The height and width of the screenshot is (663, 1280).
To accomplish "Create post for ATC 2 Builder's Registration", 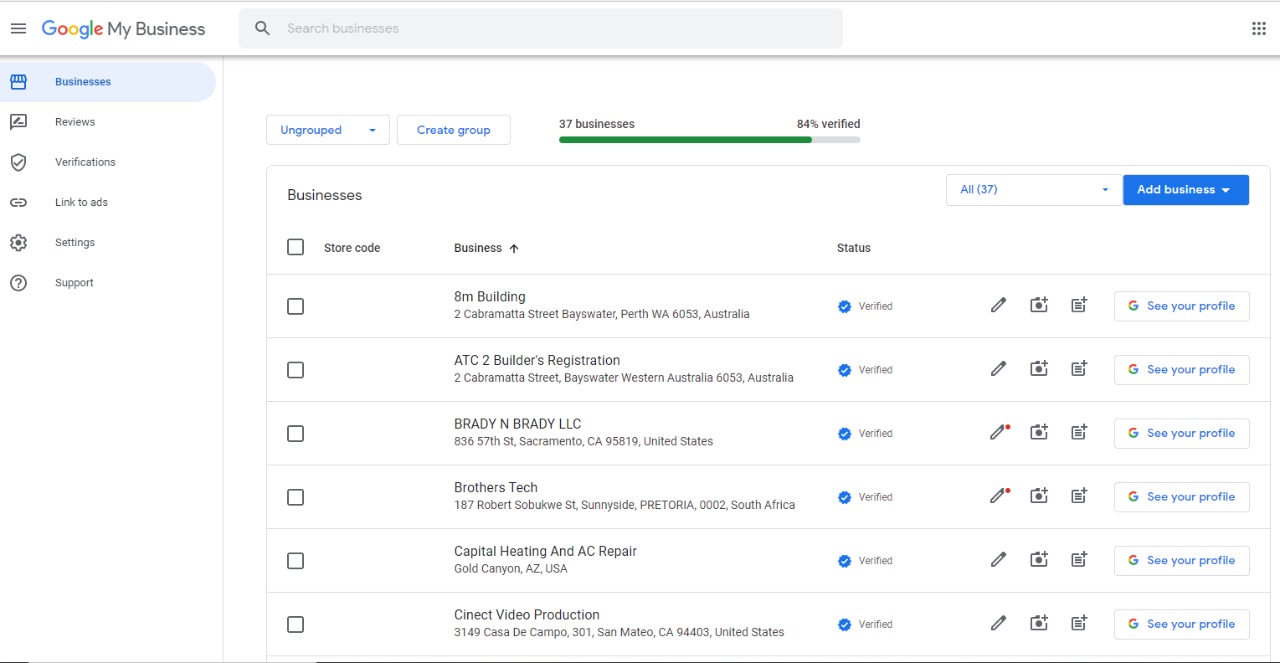I will click(1079, 370).
